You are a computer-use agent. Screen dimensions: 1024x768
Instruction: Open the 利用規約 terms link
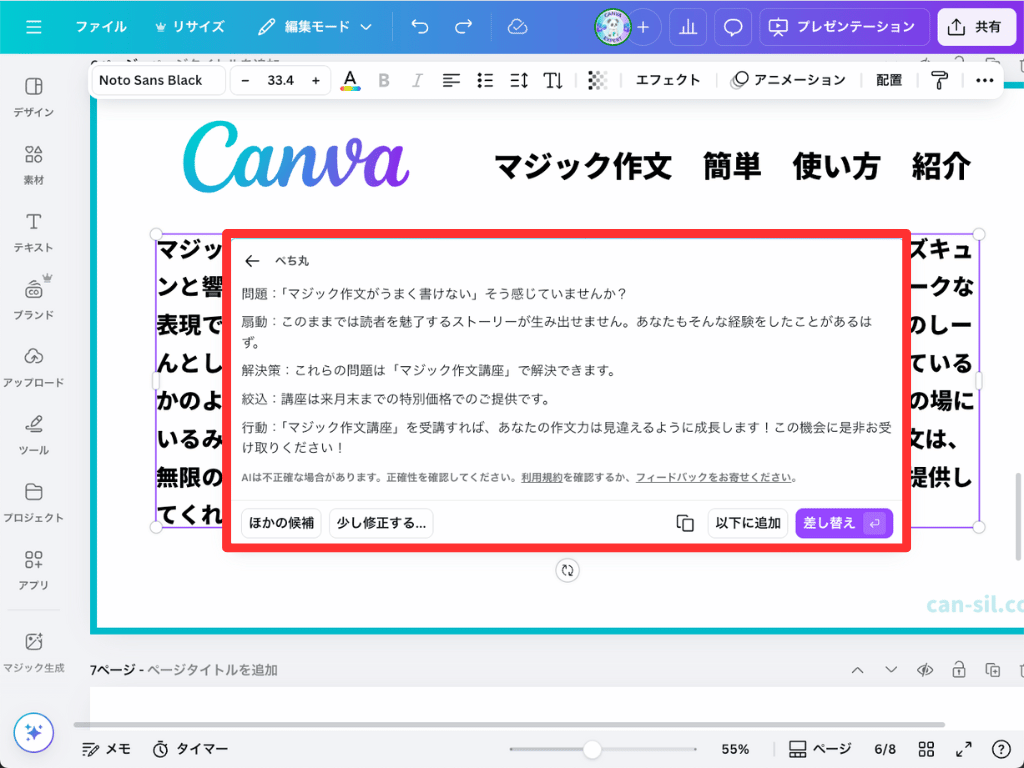click(541, 477)
